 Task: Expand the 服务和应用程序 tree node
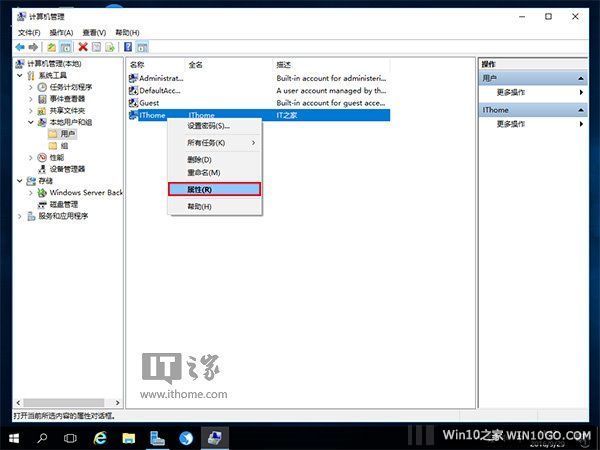[x=21, y=216]
